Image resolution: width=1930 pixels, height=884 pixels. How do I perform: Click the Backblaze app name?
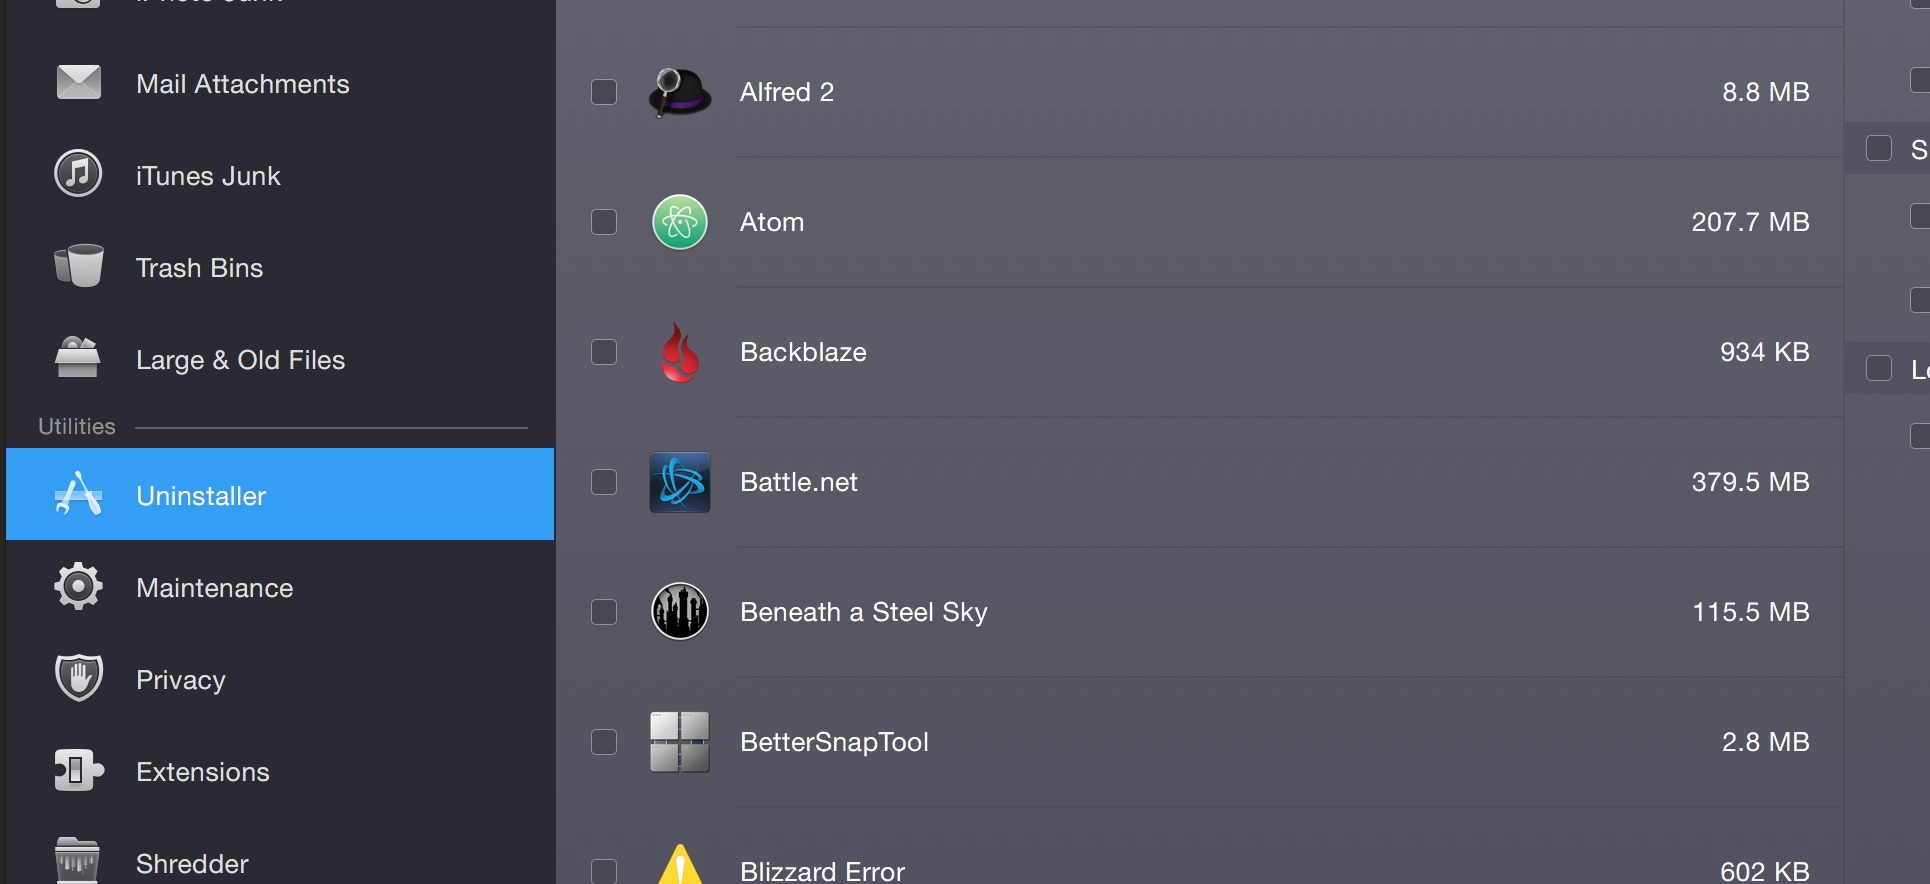(x=803, y=352)
